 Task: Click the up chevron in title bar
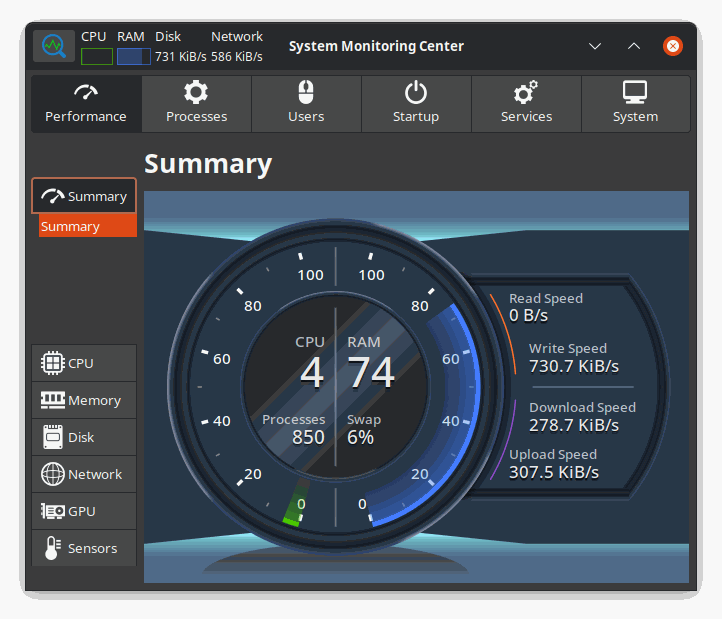(x=634, y=46)
